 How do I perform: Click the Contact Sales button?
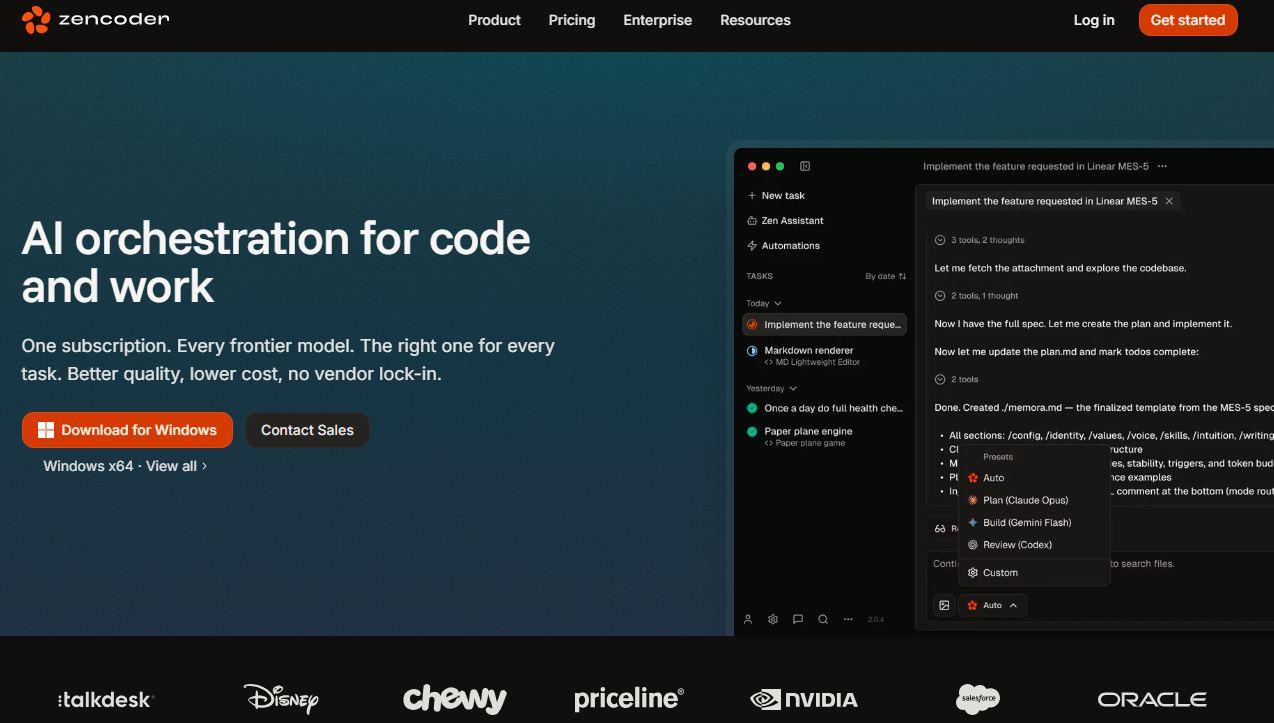point(307,430)
